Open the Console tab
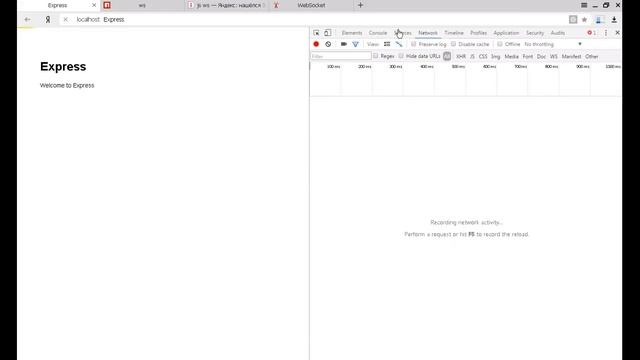Viewport: 640px width, 360px height. tap(378, 33)
